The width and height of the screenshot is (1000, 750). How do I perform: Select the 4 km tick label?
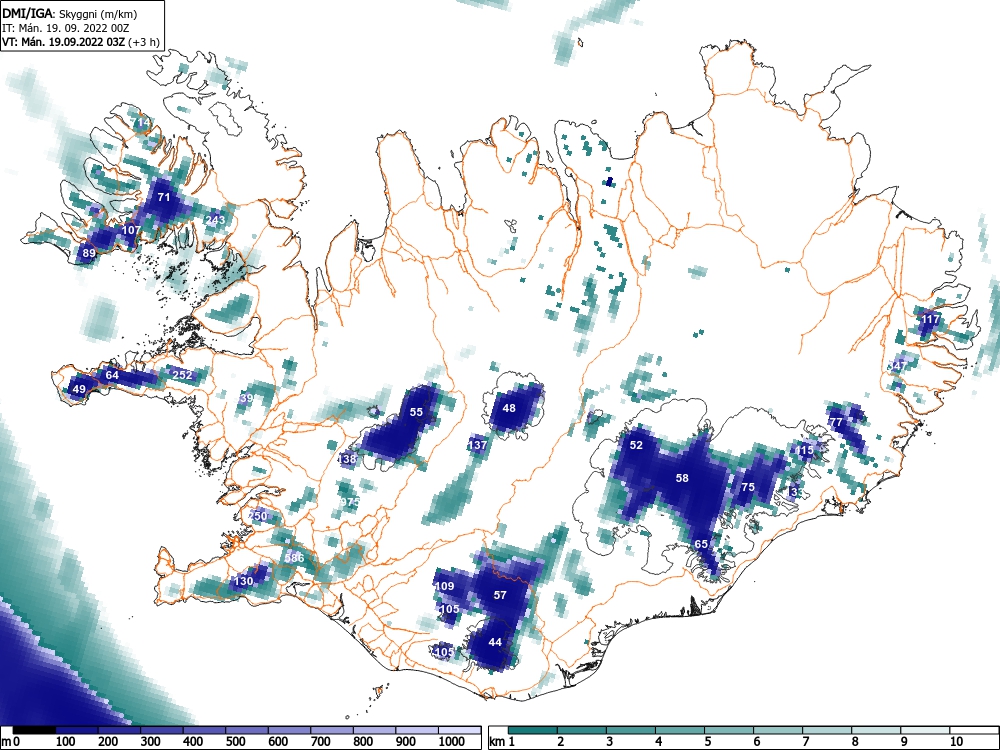[658, 742]
